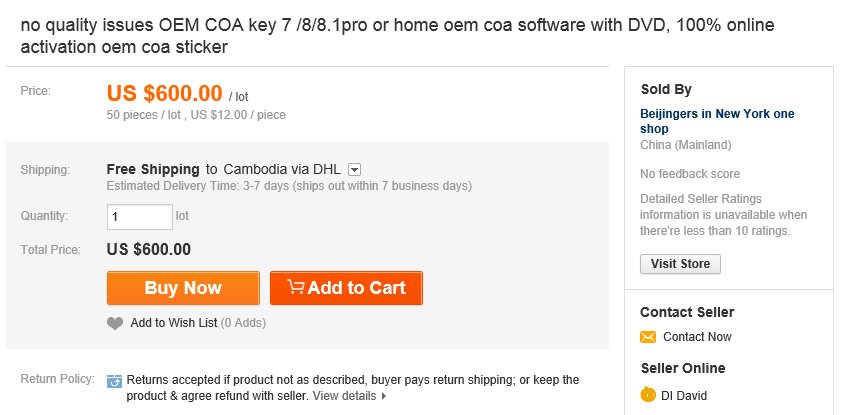The image size is (847, 415).
Task: Open Beijingers in New York store link
Action: pos(717,121)
